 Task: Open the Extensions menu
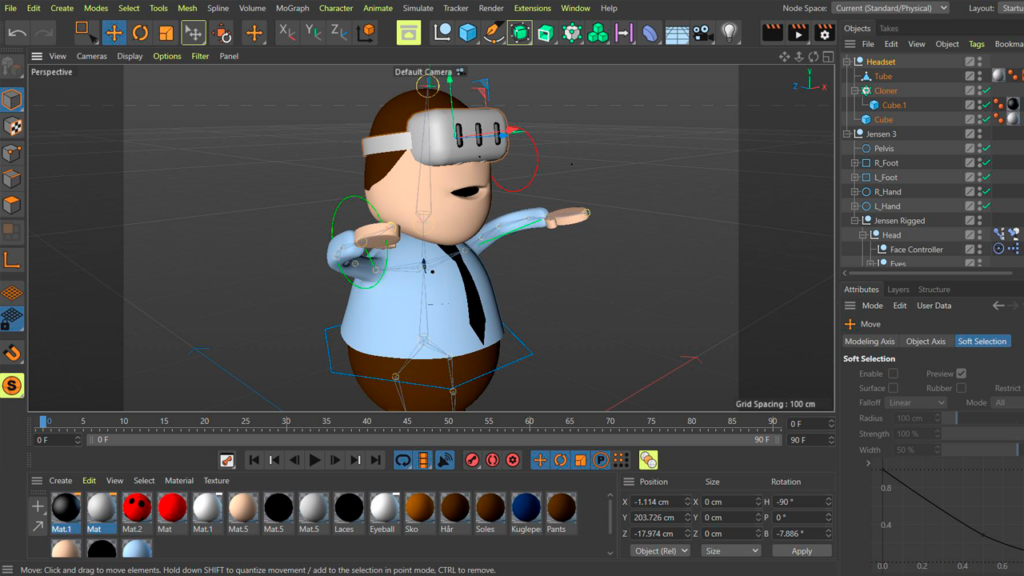pos(532,8)
